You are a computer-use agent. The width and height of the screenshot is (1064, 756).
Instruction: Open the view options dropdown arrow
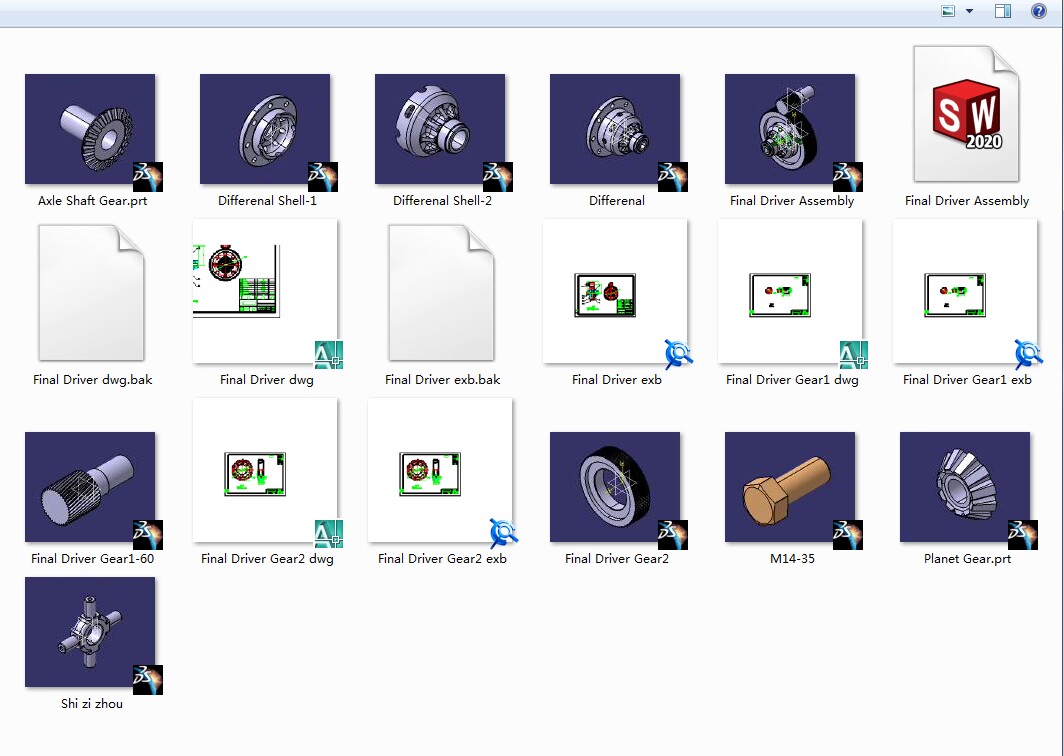[x=970, y=11]
